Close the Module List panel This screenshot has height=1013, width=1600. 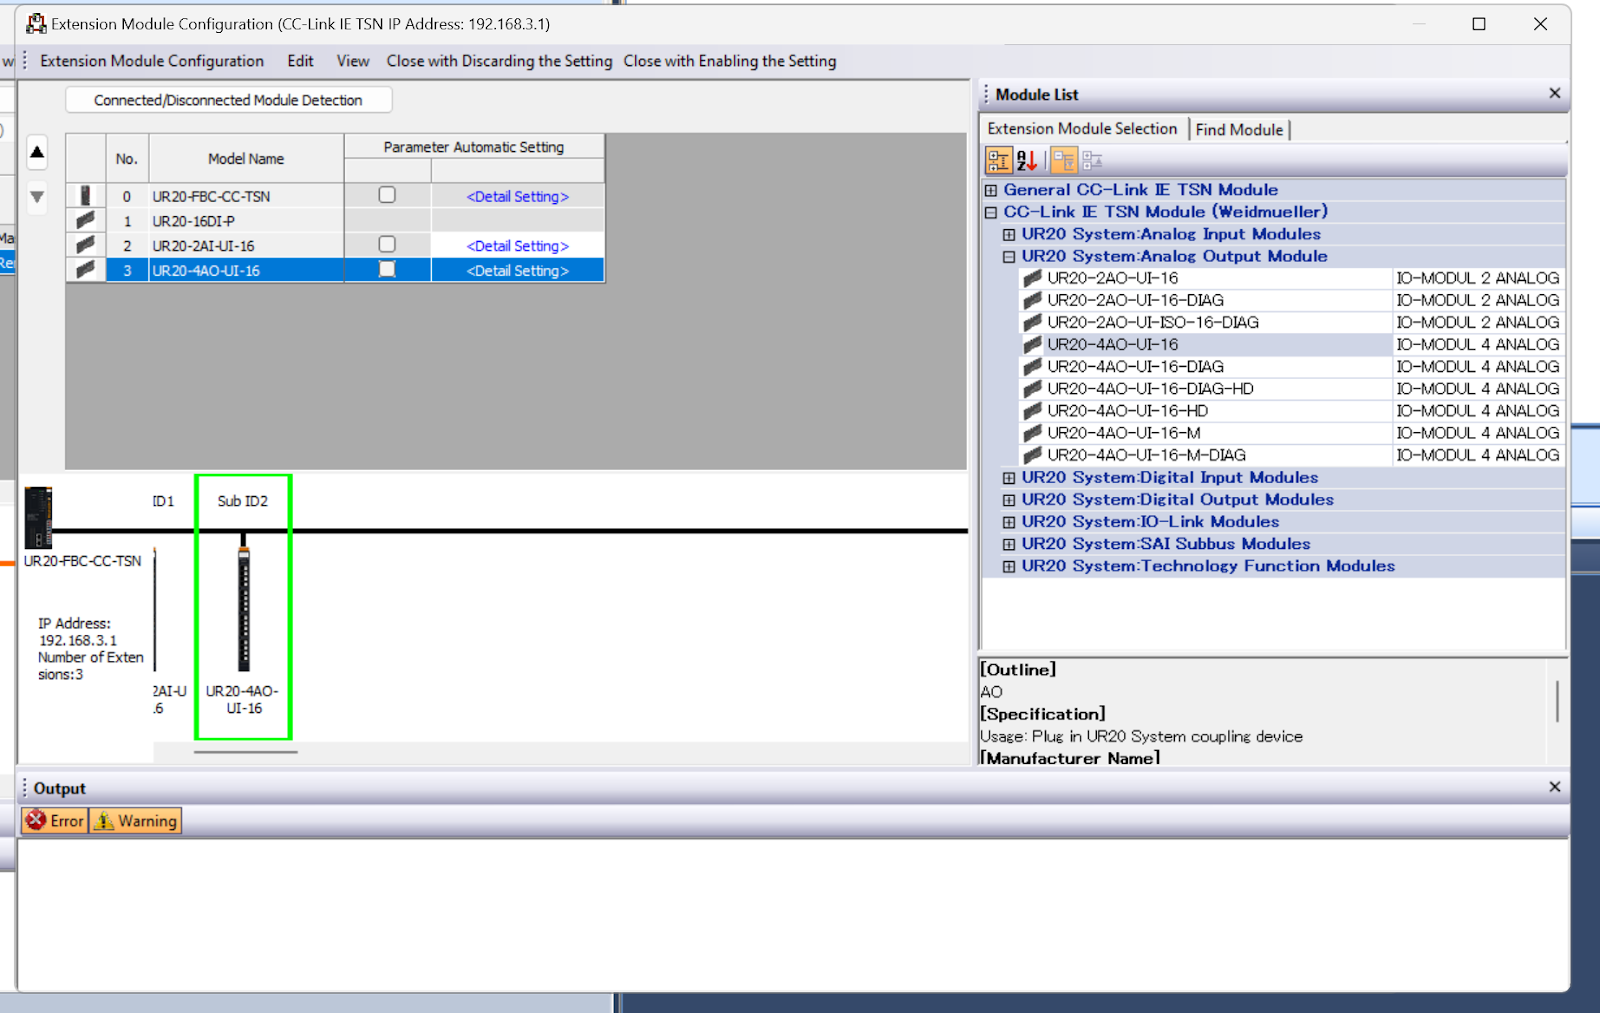click(1554, 93)
